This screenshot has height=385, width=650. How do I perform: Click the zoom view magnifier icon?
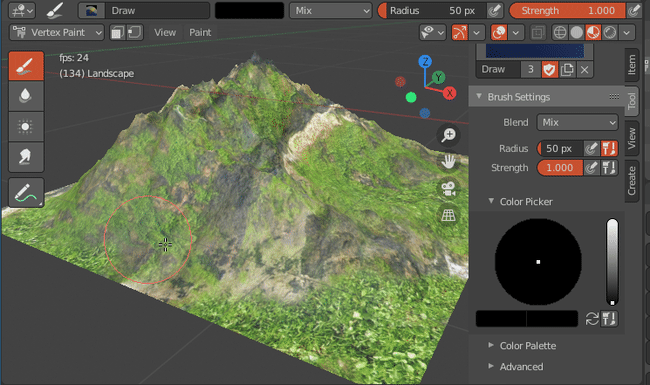click(x=449, y=135)
